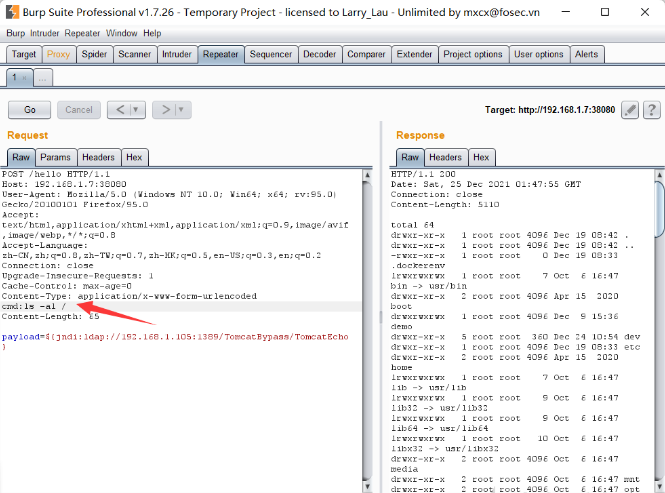
Task: Click the pencil icon to edit target
Action: [x=630, y=110]
